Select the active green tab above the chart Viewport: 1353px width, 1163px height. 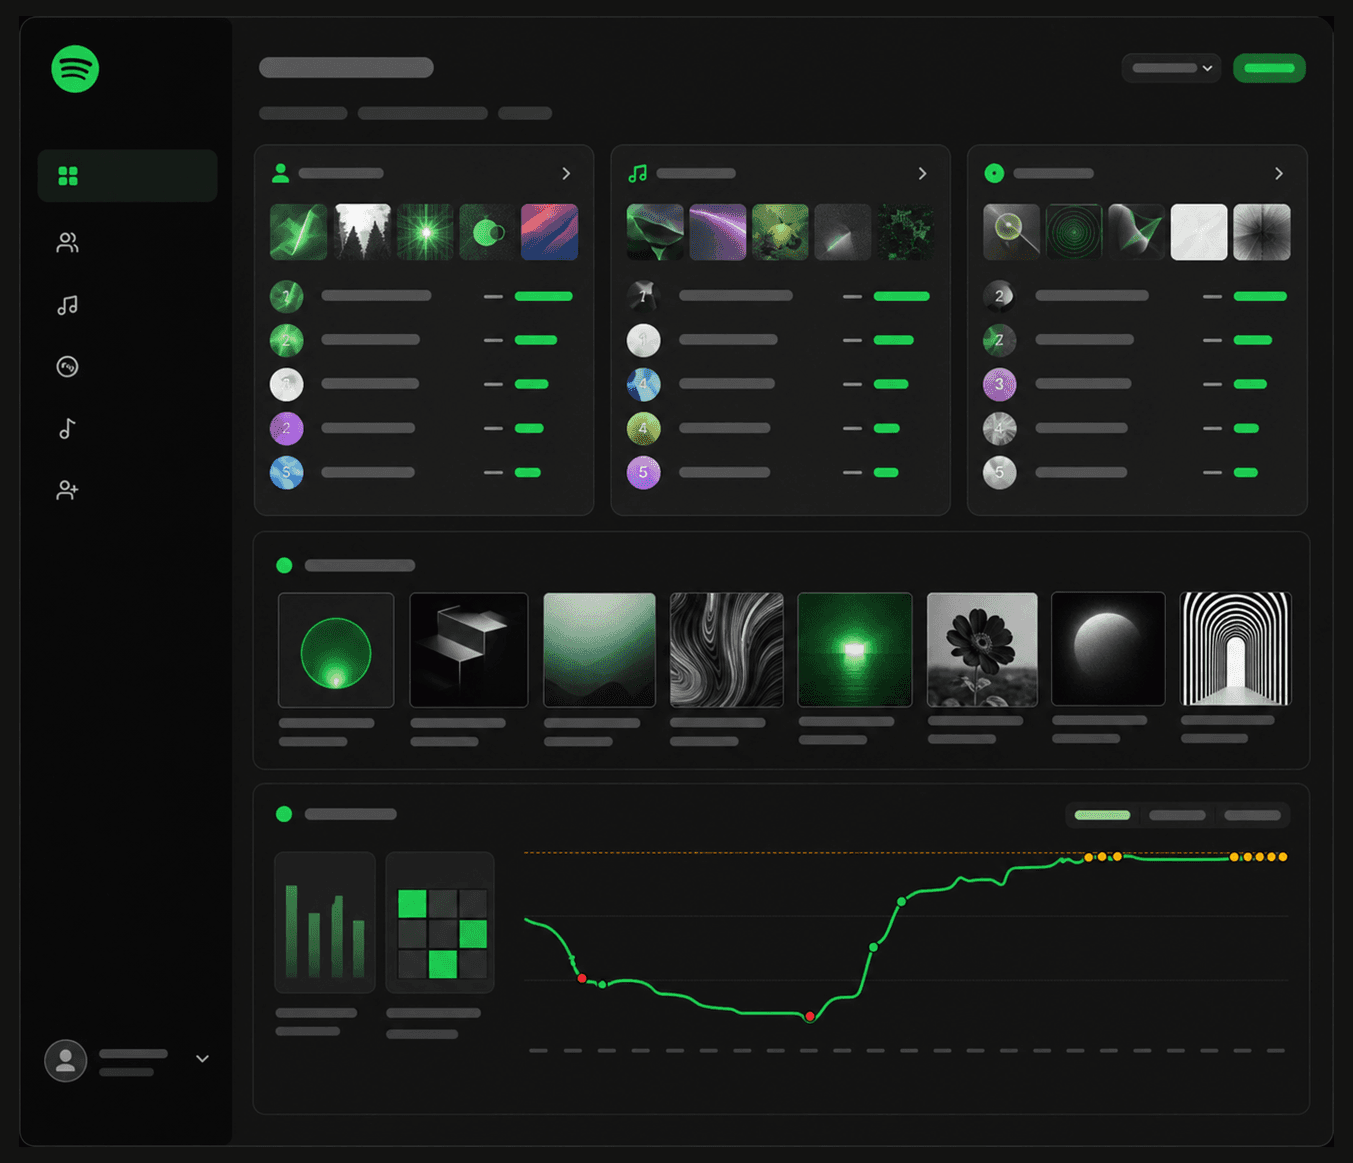tap(1102, 815)
